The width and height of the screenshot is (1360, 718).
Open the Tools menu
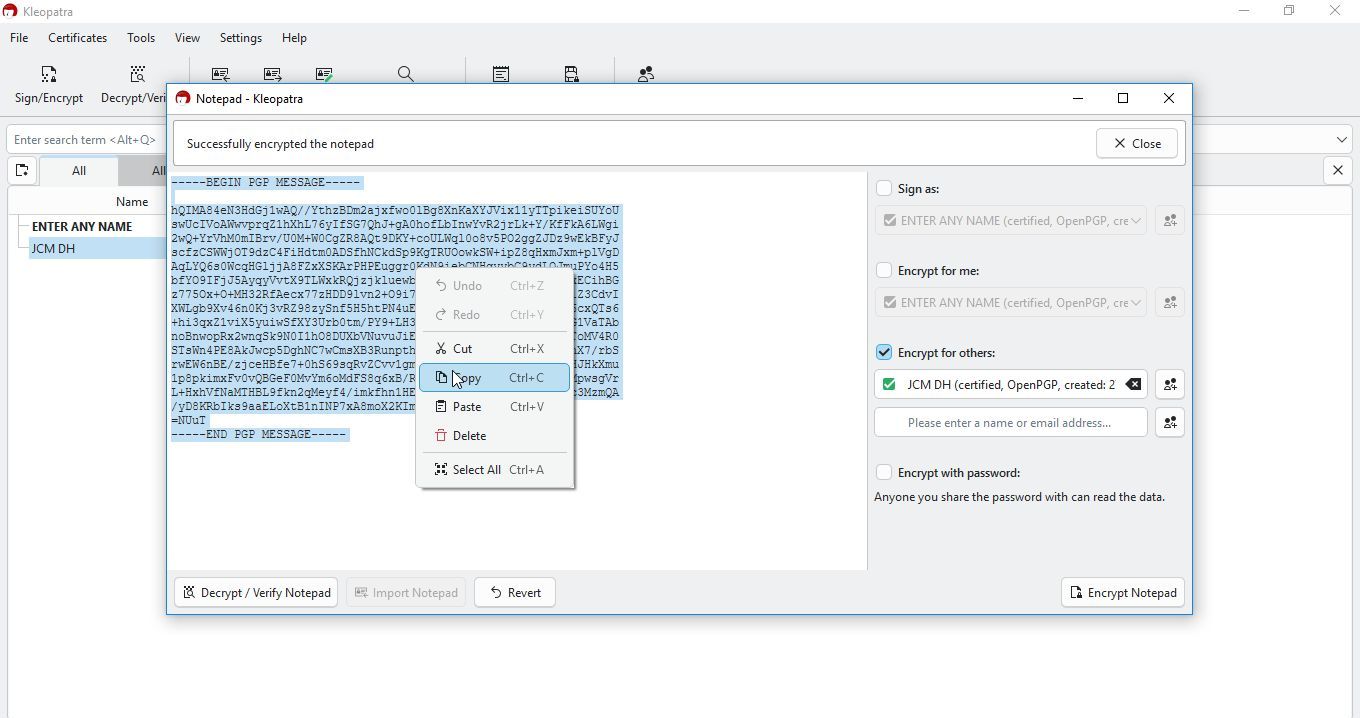(141, 38)
